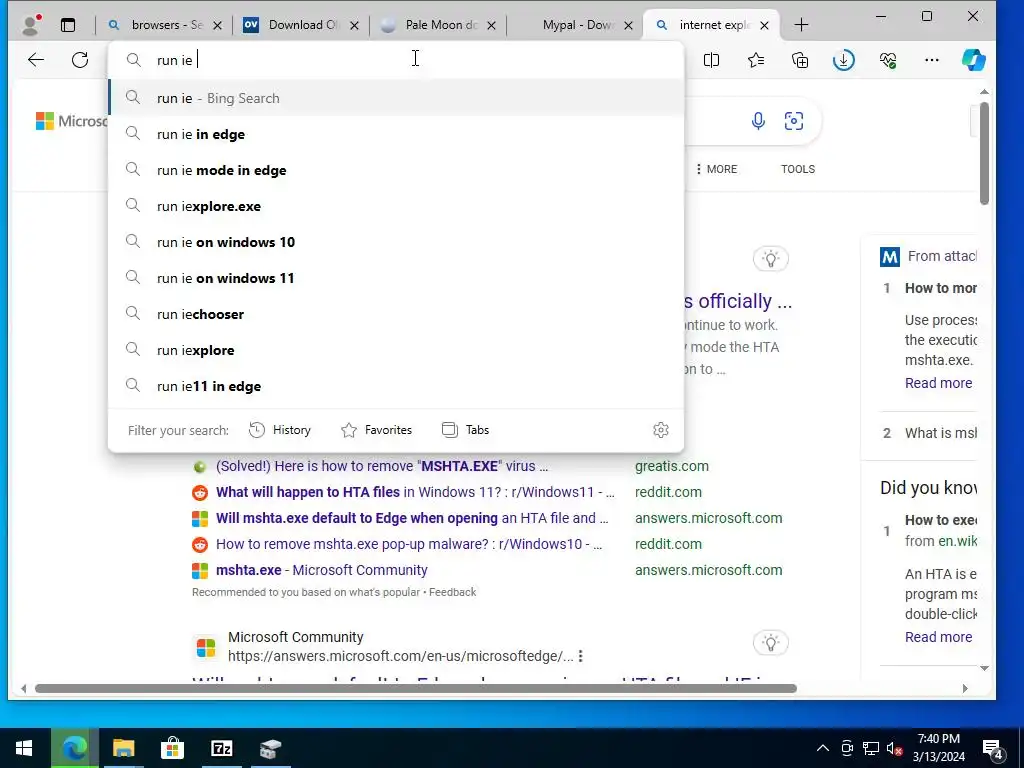
Task: Open the greatis.com source link
Action: click(x=671, y=466)
